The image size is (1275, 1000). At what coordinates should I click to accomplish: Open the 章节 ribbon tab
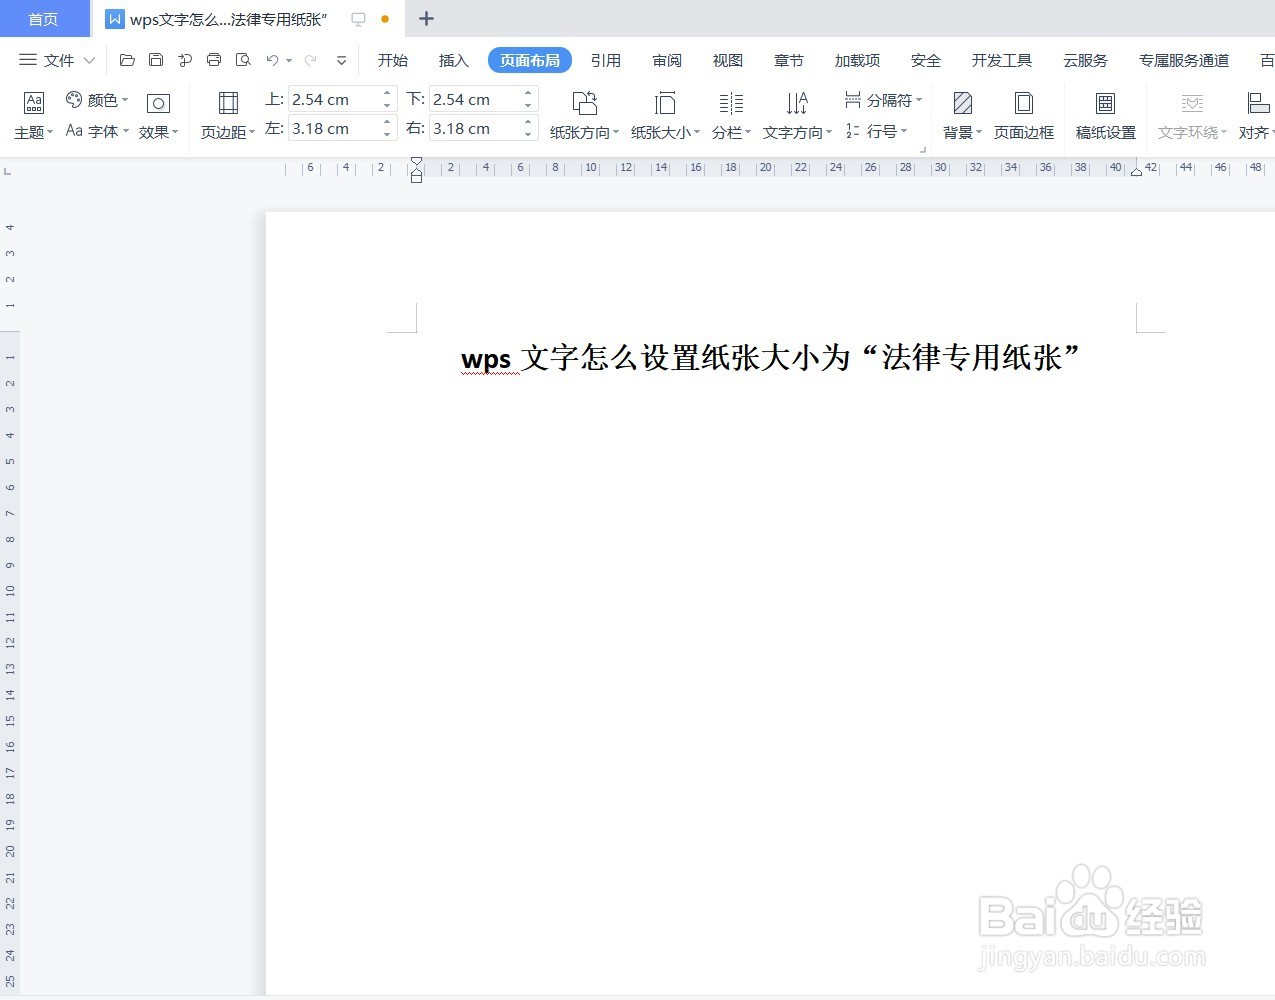click(x=789, y=60)
